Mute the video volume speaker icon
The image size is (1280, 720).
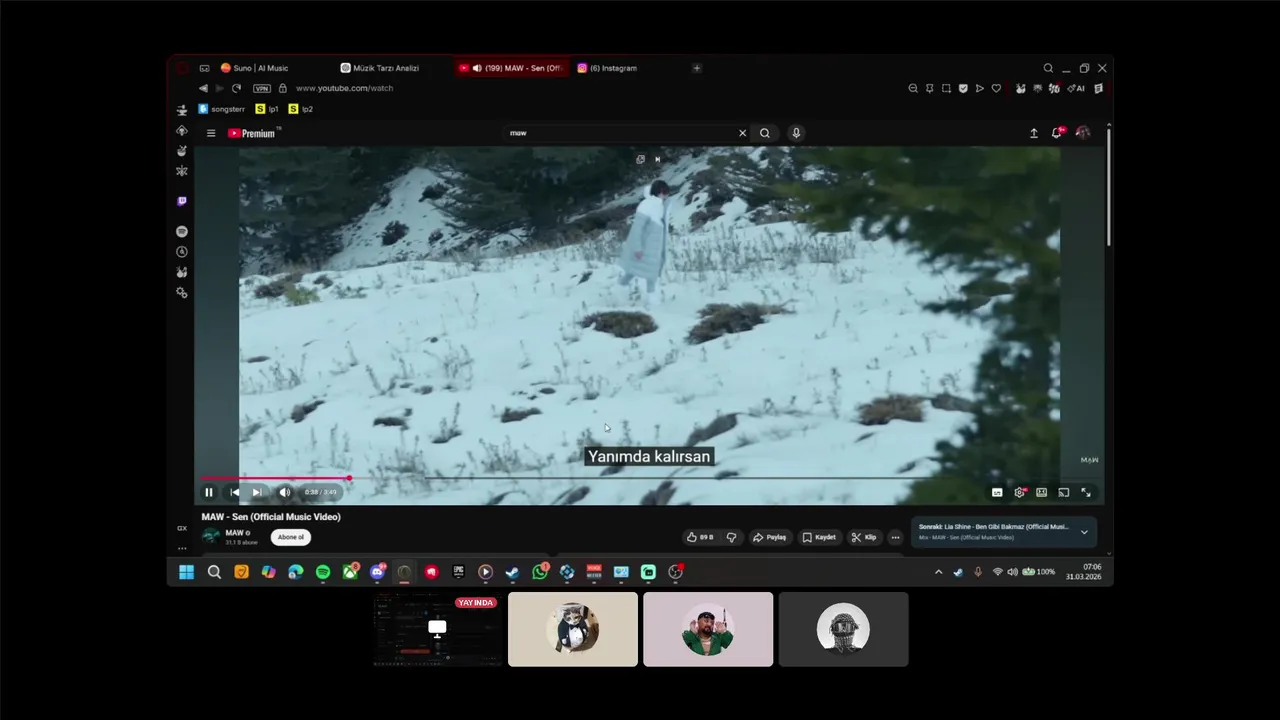coord(285,492)
